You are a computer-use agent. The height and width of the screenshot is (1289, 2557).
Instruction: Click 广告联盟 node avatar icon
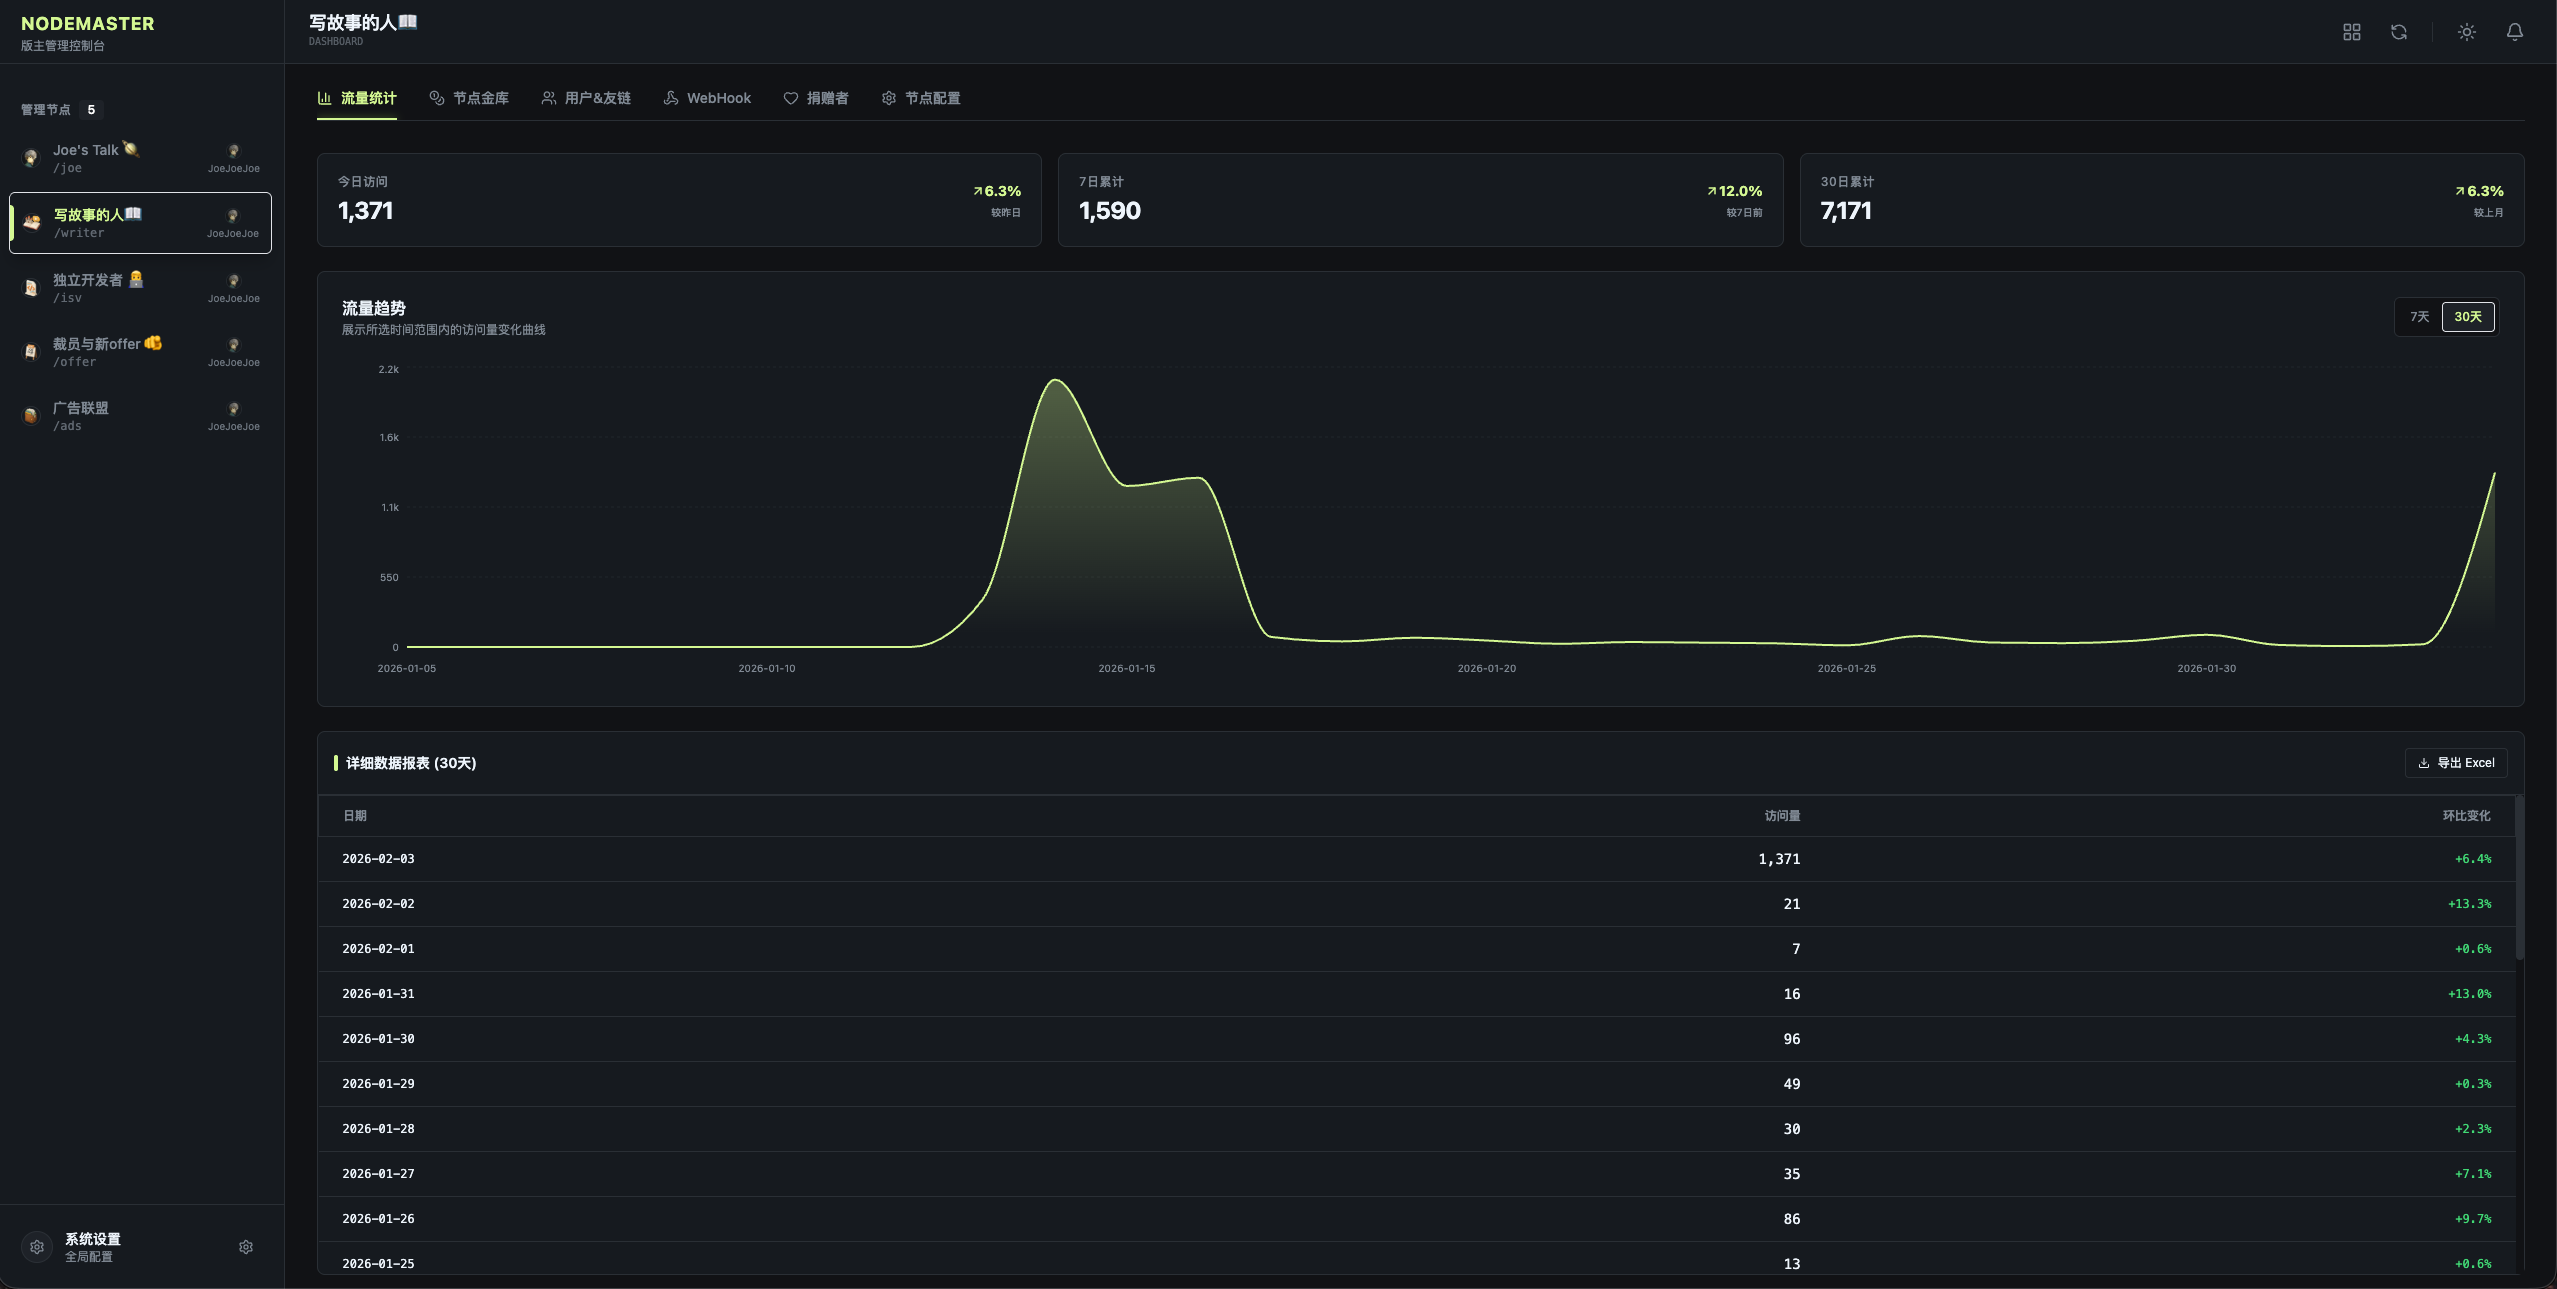31,416
